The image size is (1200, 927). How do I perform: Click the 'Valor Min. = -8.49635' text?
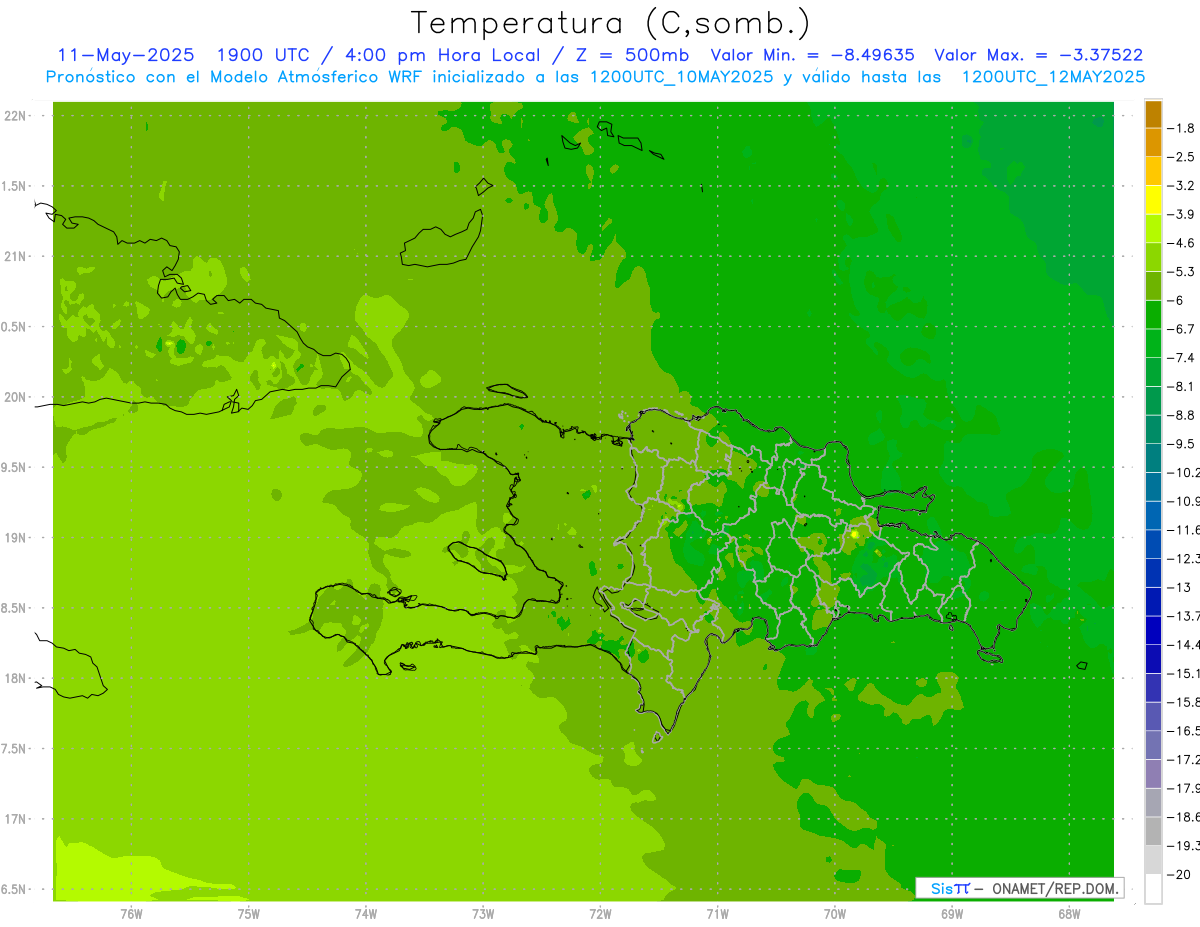coord(812,55)
